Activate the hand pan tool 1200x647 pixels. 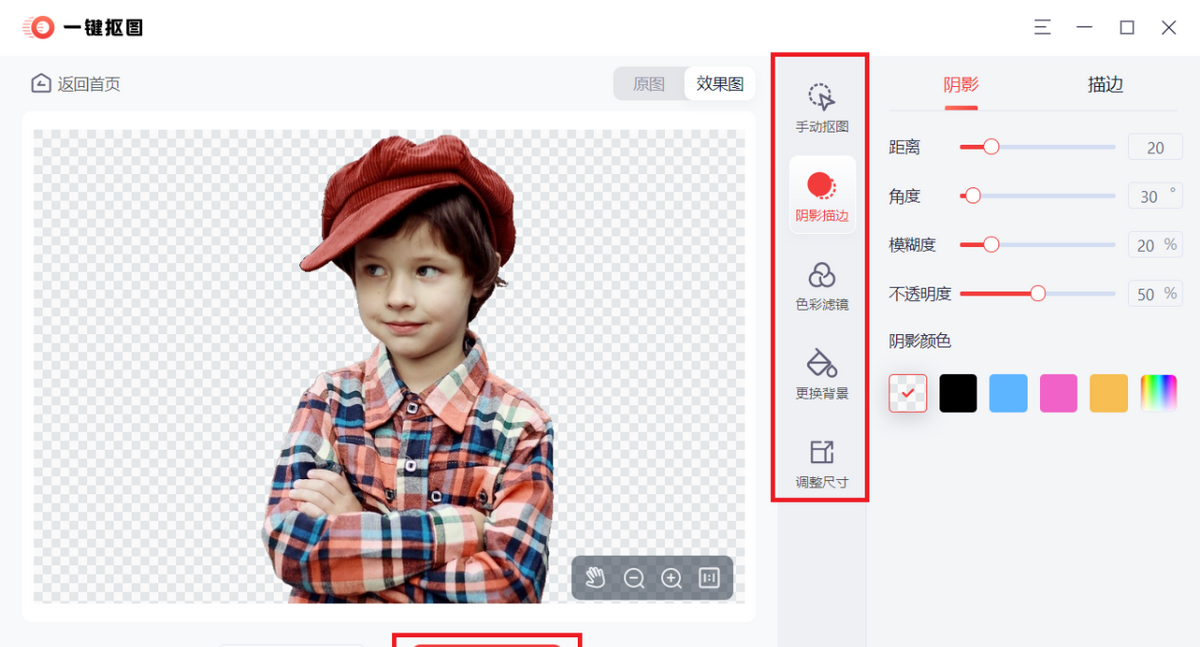point(596,578)
